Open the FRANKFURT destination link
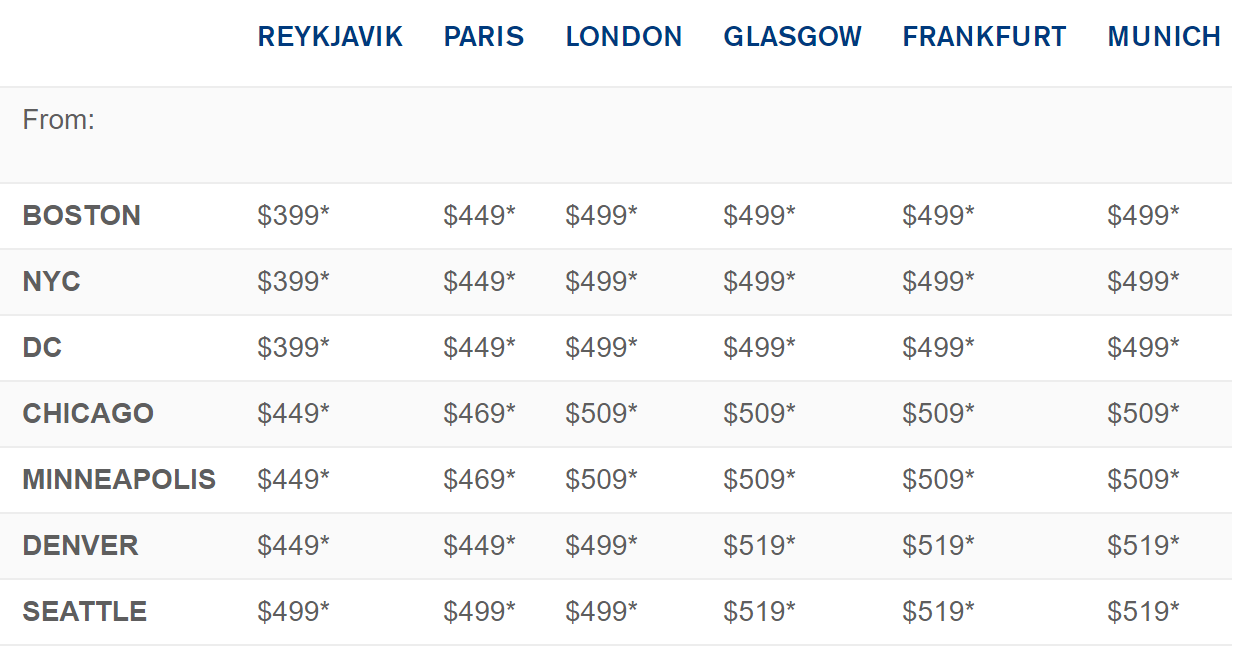Screen dimensions: 1248x655 click(984, 37)
